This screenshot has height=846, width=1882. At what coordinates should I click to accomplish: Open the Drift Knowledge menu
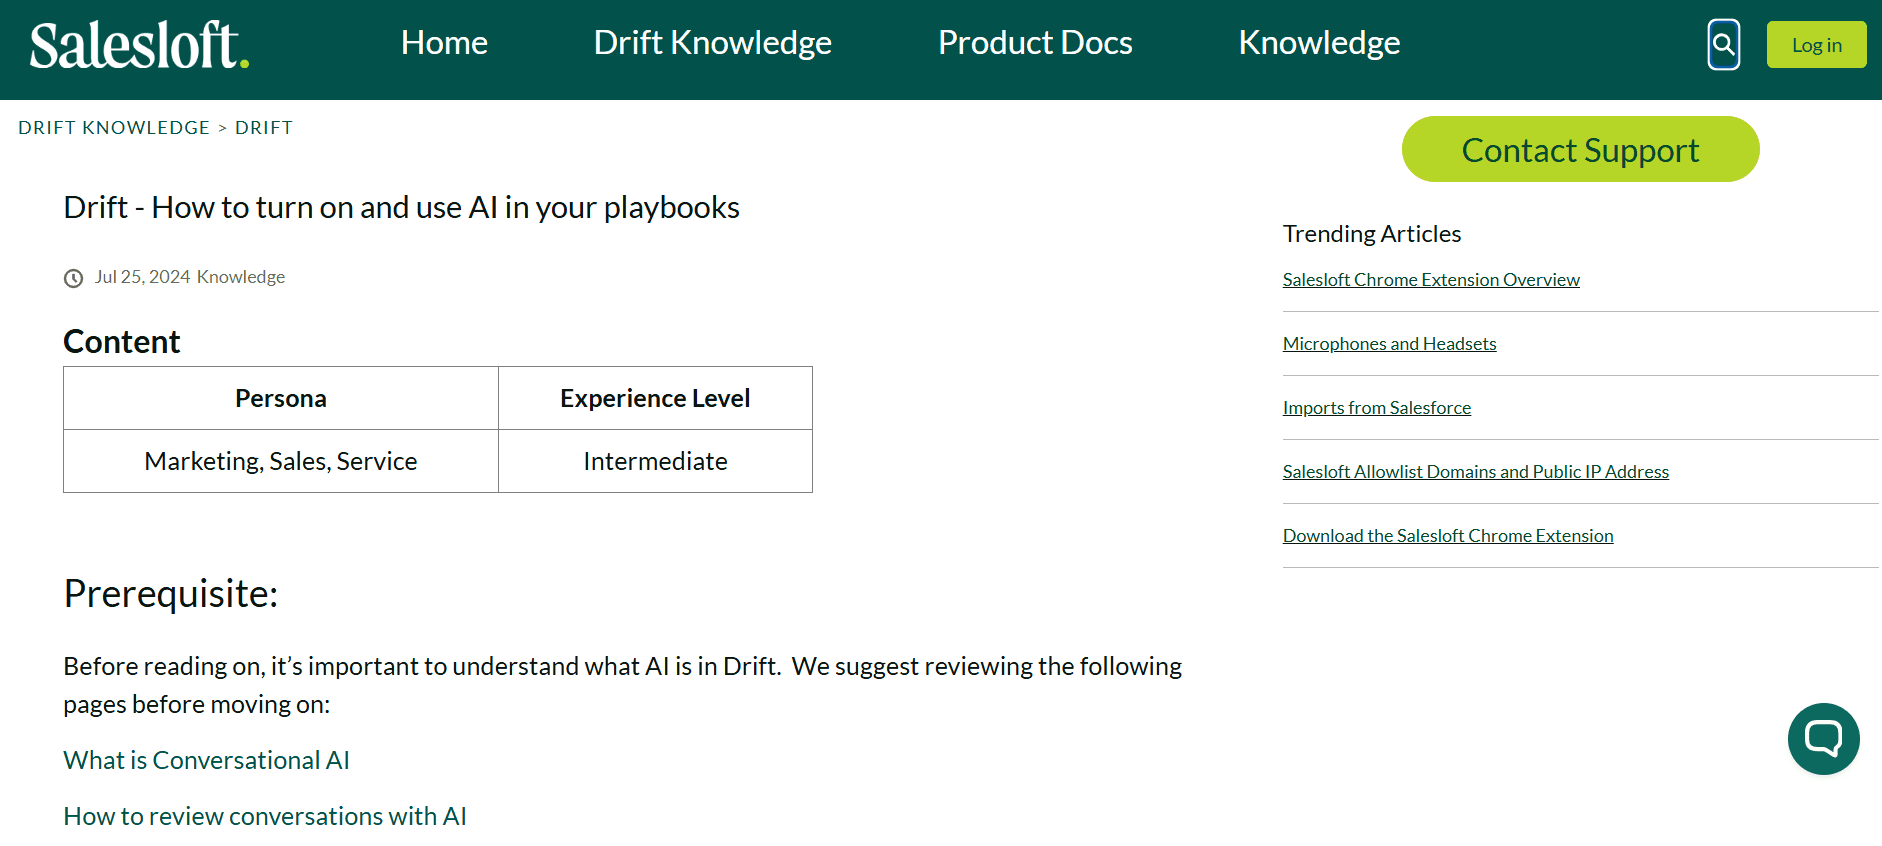tap(712, 43)
